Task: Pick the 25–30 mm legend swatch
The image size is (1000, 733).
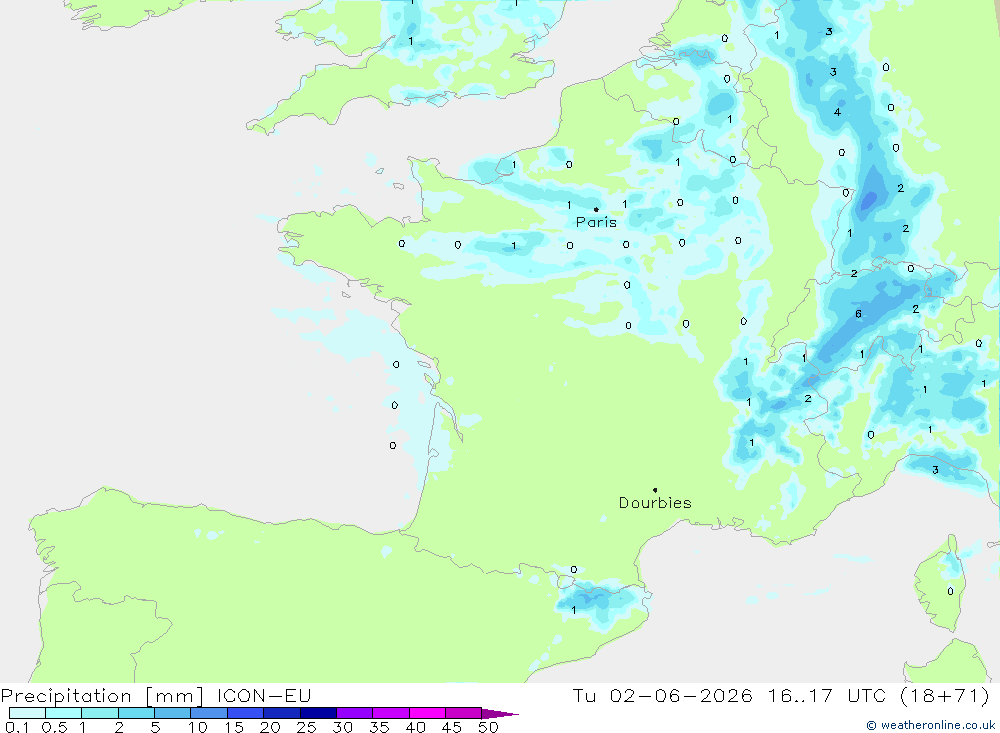Action: pos(318,713)
